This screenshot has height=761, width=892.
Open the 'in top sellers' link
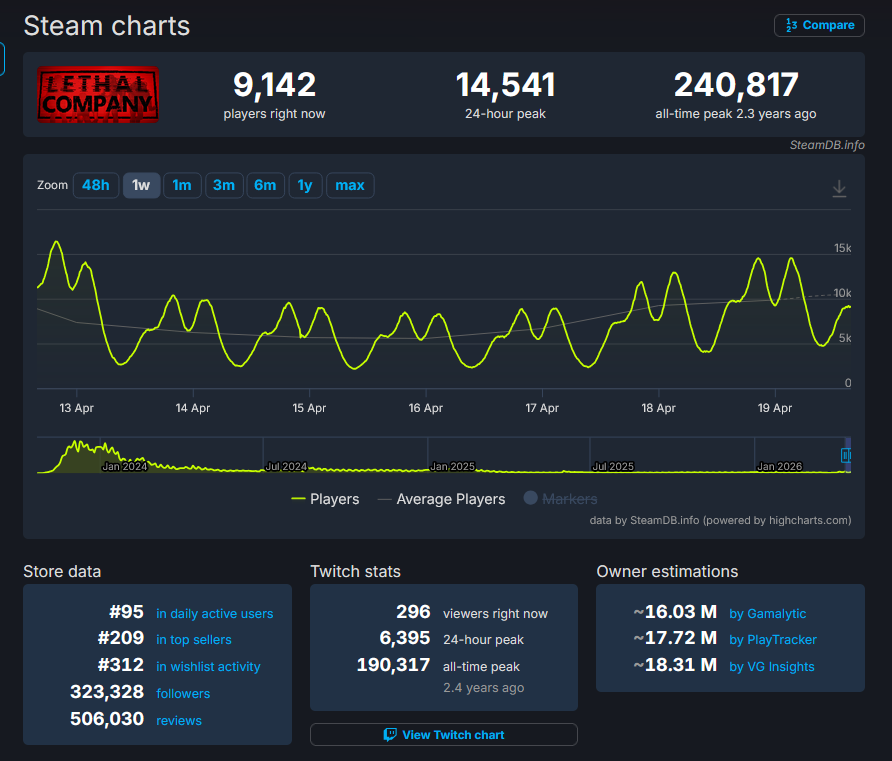(x=193, y=640)
